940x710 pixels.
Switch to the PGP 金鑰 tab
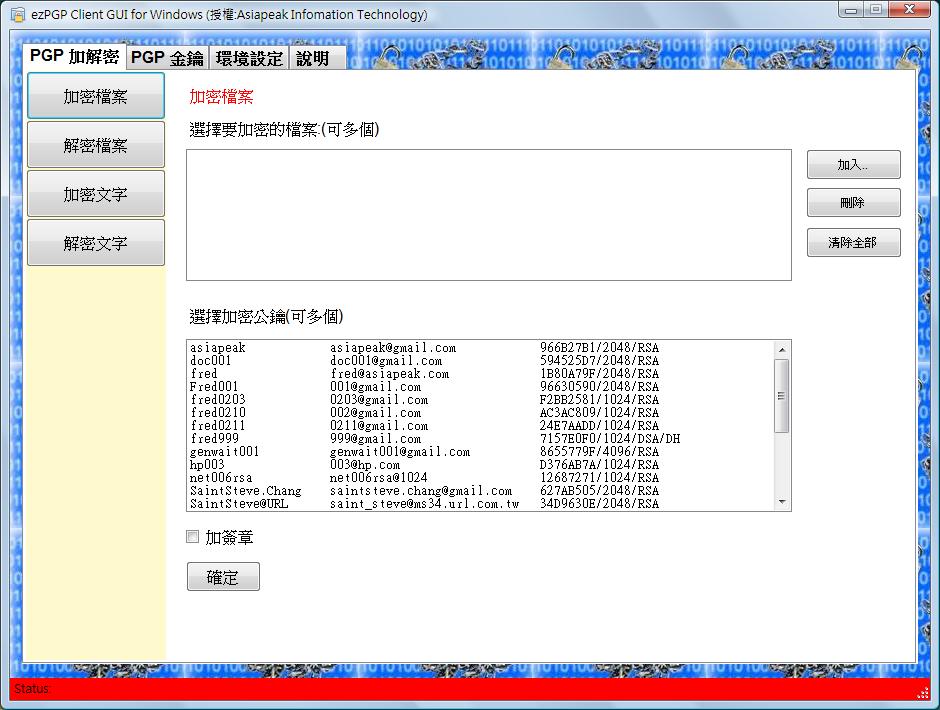(166, 57)
